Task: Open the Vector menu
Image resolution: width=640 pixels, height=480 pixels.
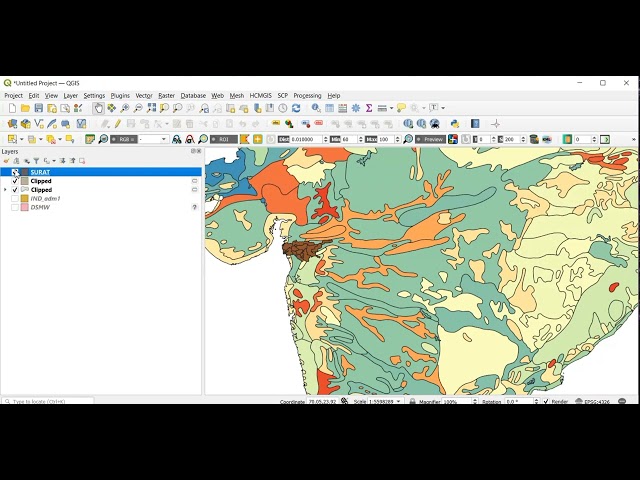Action: pyautogui.click(x=144, y=96)
